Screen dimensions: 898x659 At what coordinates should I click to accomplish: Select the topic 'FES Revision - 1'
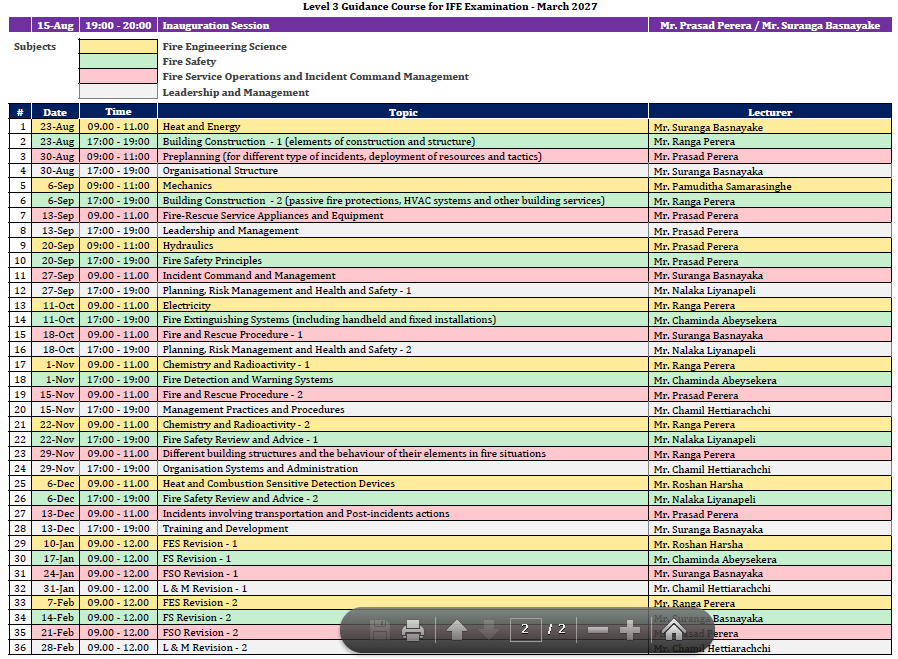pos(200,543)
